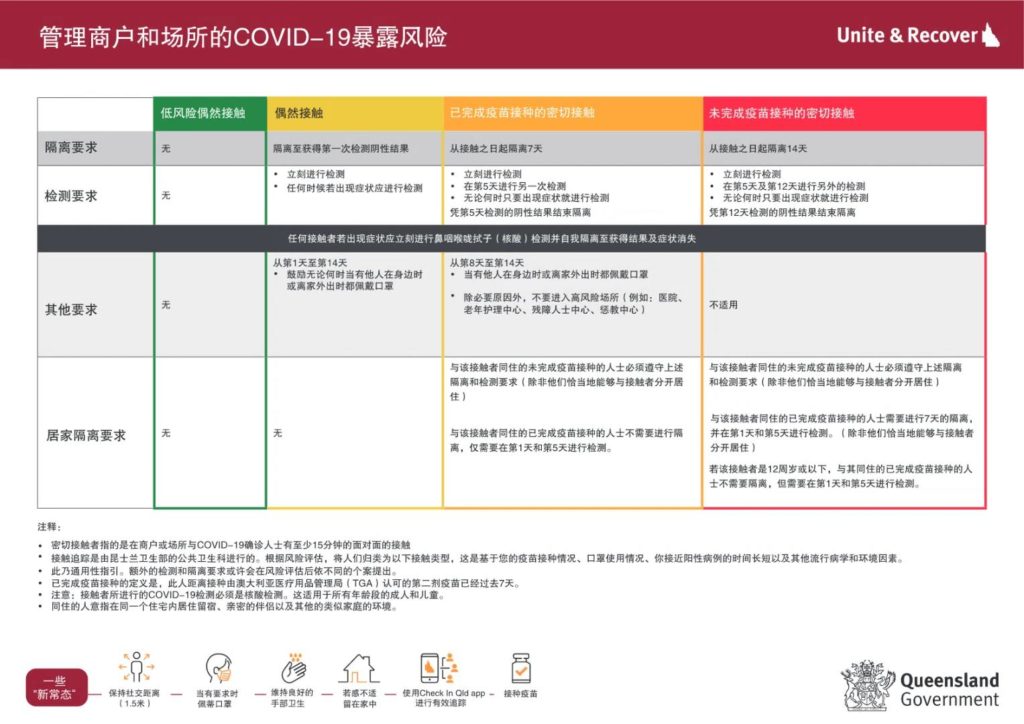The image size is (1024, 724).
Task: Click the 'Queensland Government' wordmark
Action: [x=950, y=689]
